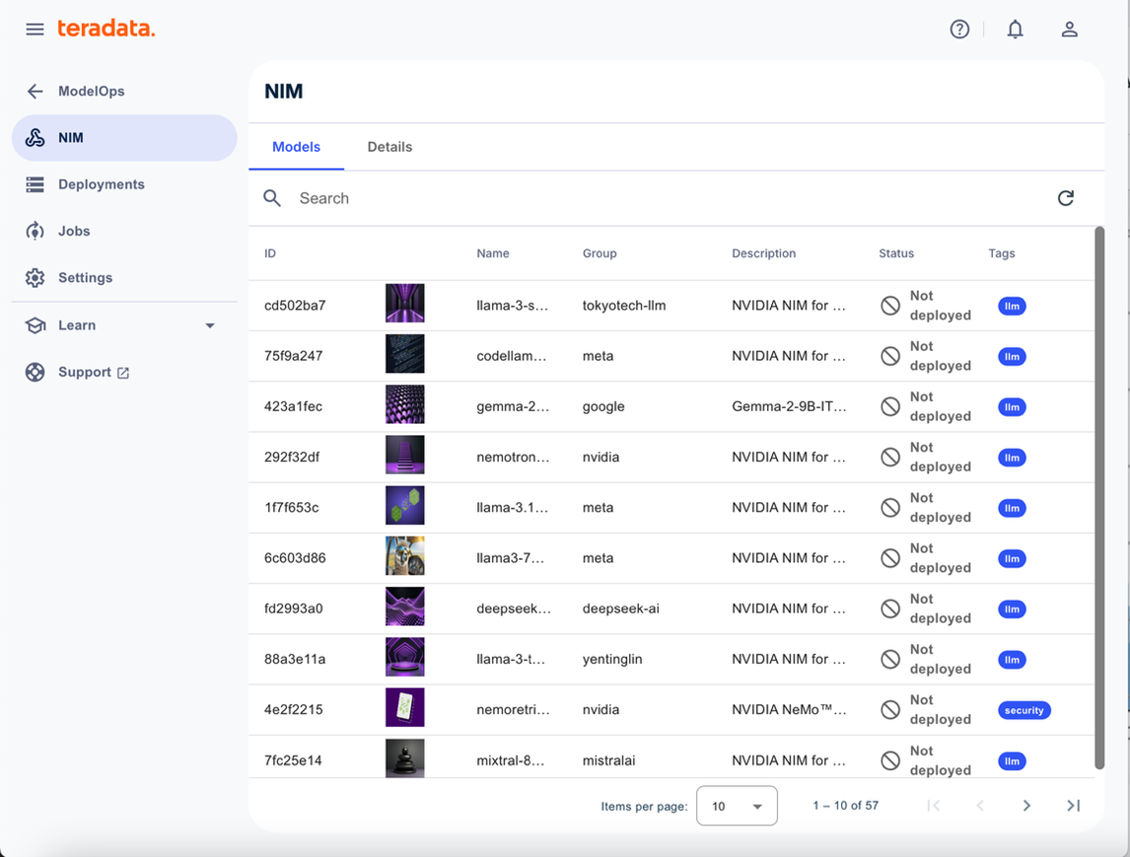Click the help question mark icon
The height and width of the screenshot is (857, 1130).
point(959,29)
